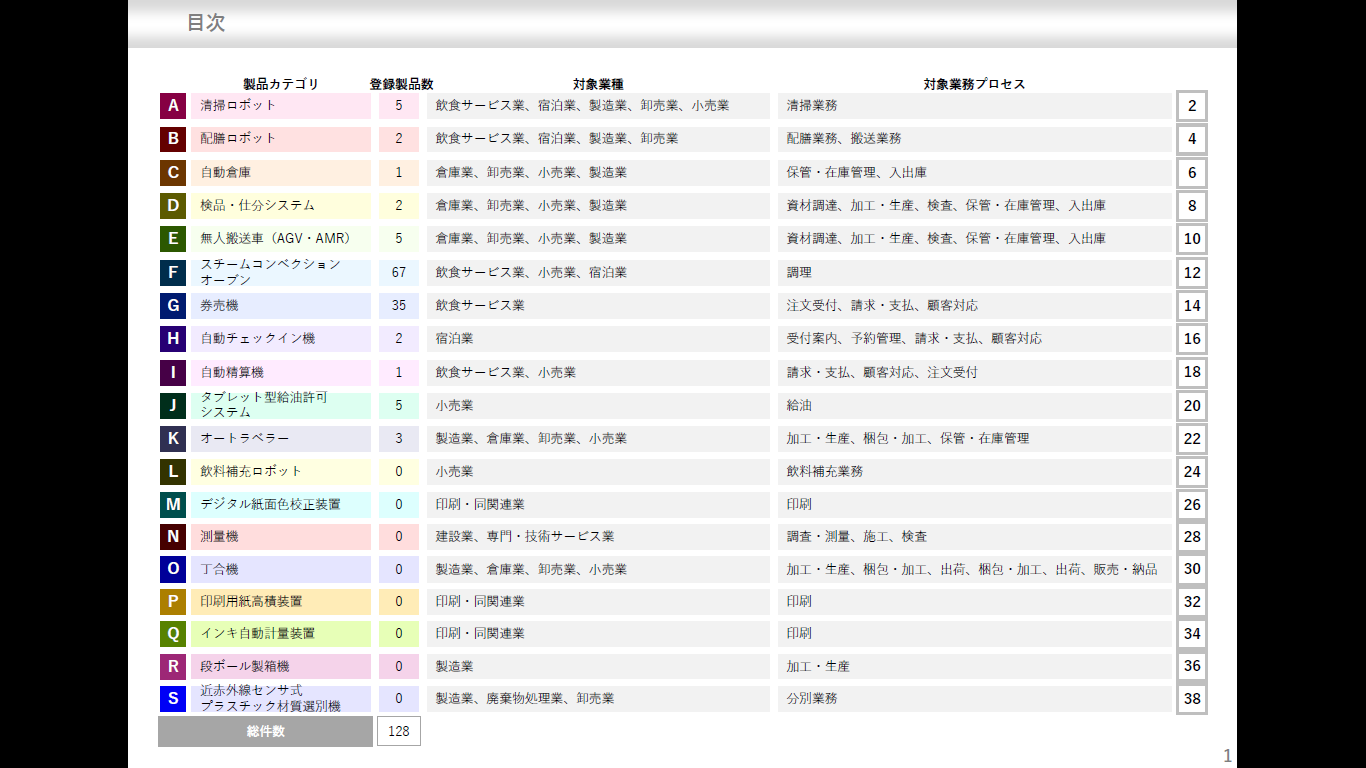
Task: Jump to page 2 box
Action: pyautogui.click(x=1192, y=106)
